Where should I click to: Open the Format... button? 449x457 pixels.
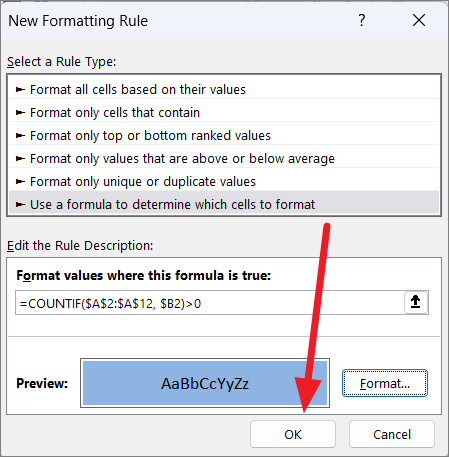(x=385, y=383)
